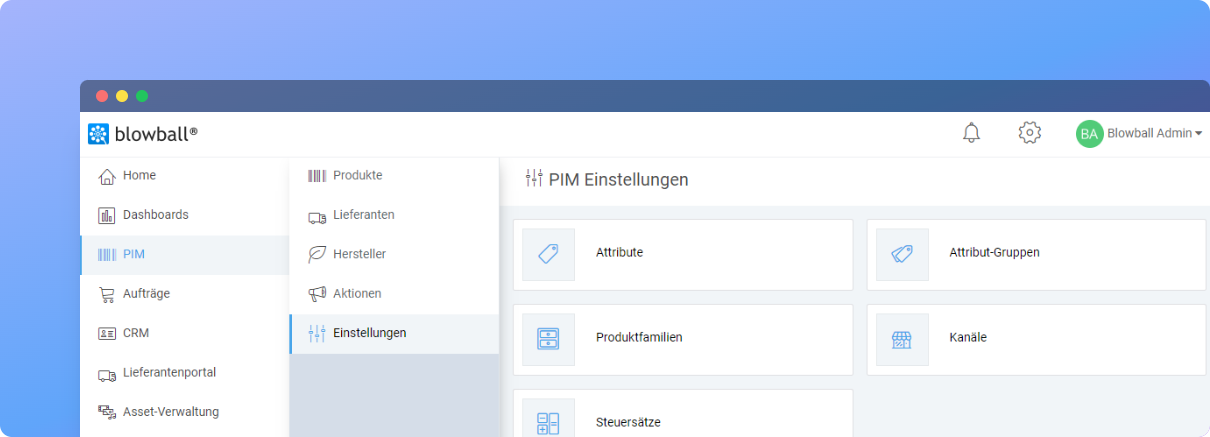Click the PIM Einstellungen page title
Image resolution: width=1210 pixels, height=437 pixels.
pyautogui.click(x=618, y=180)
